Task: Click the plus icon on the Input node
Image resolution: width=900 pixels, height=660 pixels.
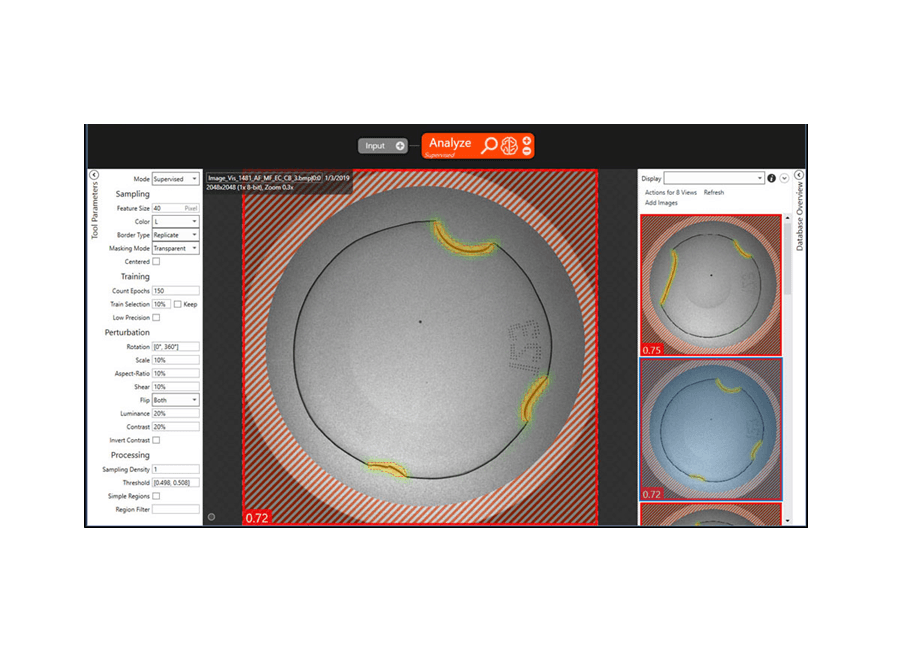Action: point(400,146)
